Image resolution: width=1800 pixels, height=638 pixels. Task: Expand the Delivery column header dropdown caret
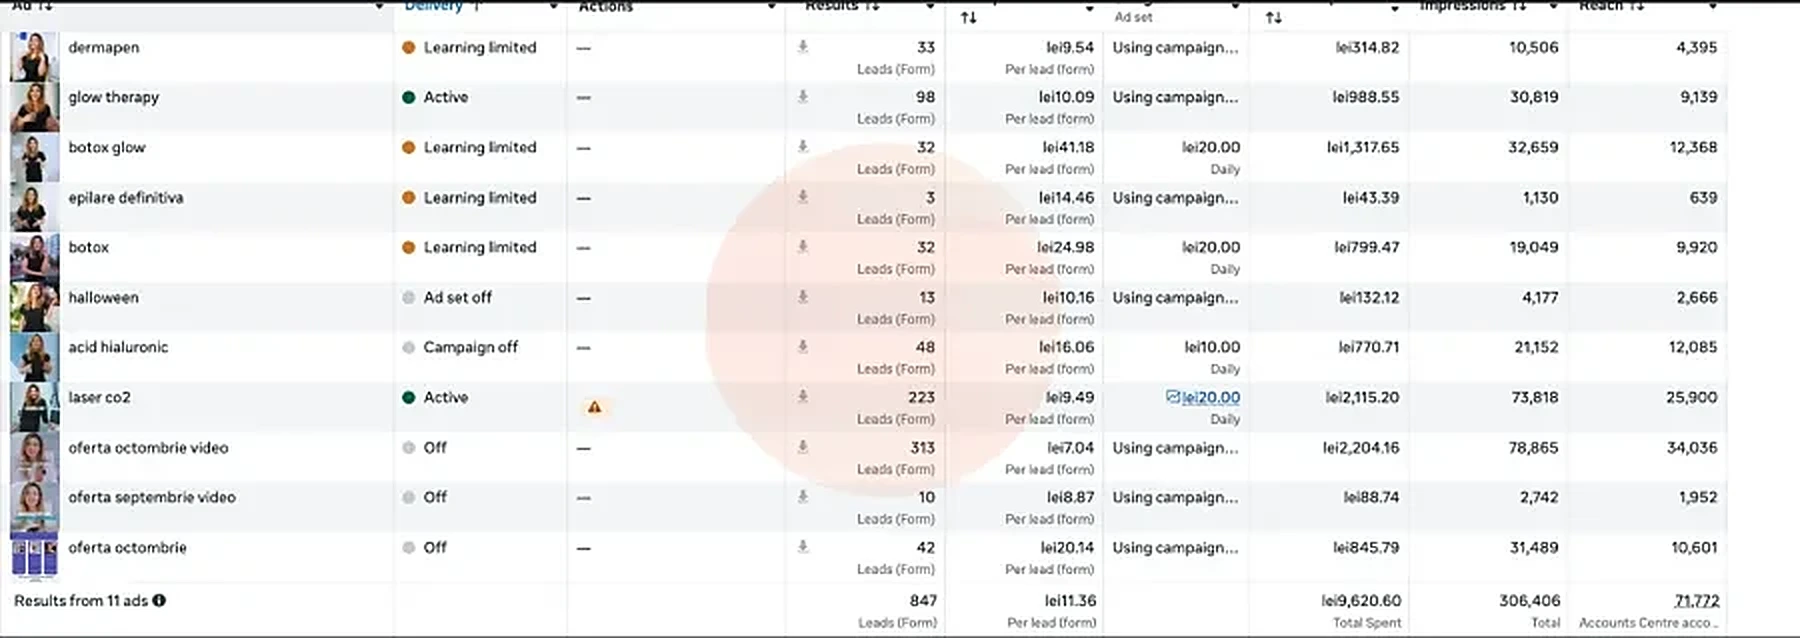coord(553,7)
